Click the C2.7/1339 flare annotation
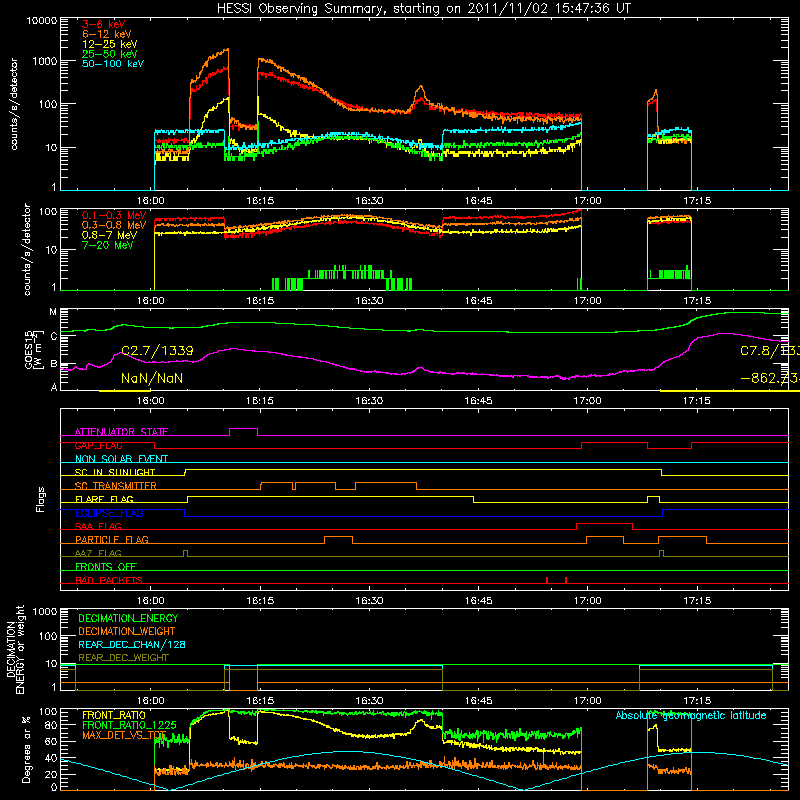 157,351
